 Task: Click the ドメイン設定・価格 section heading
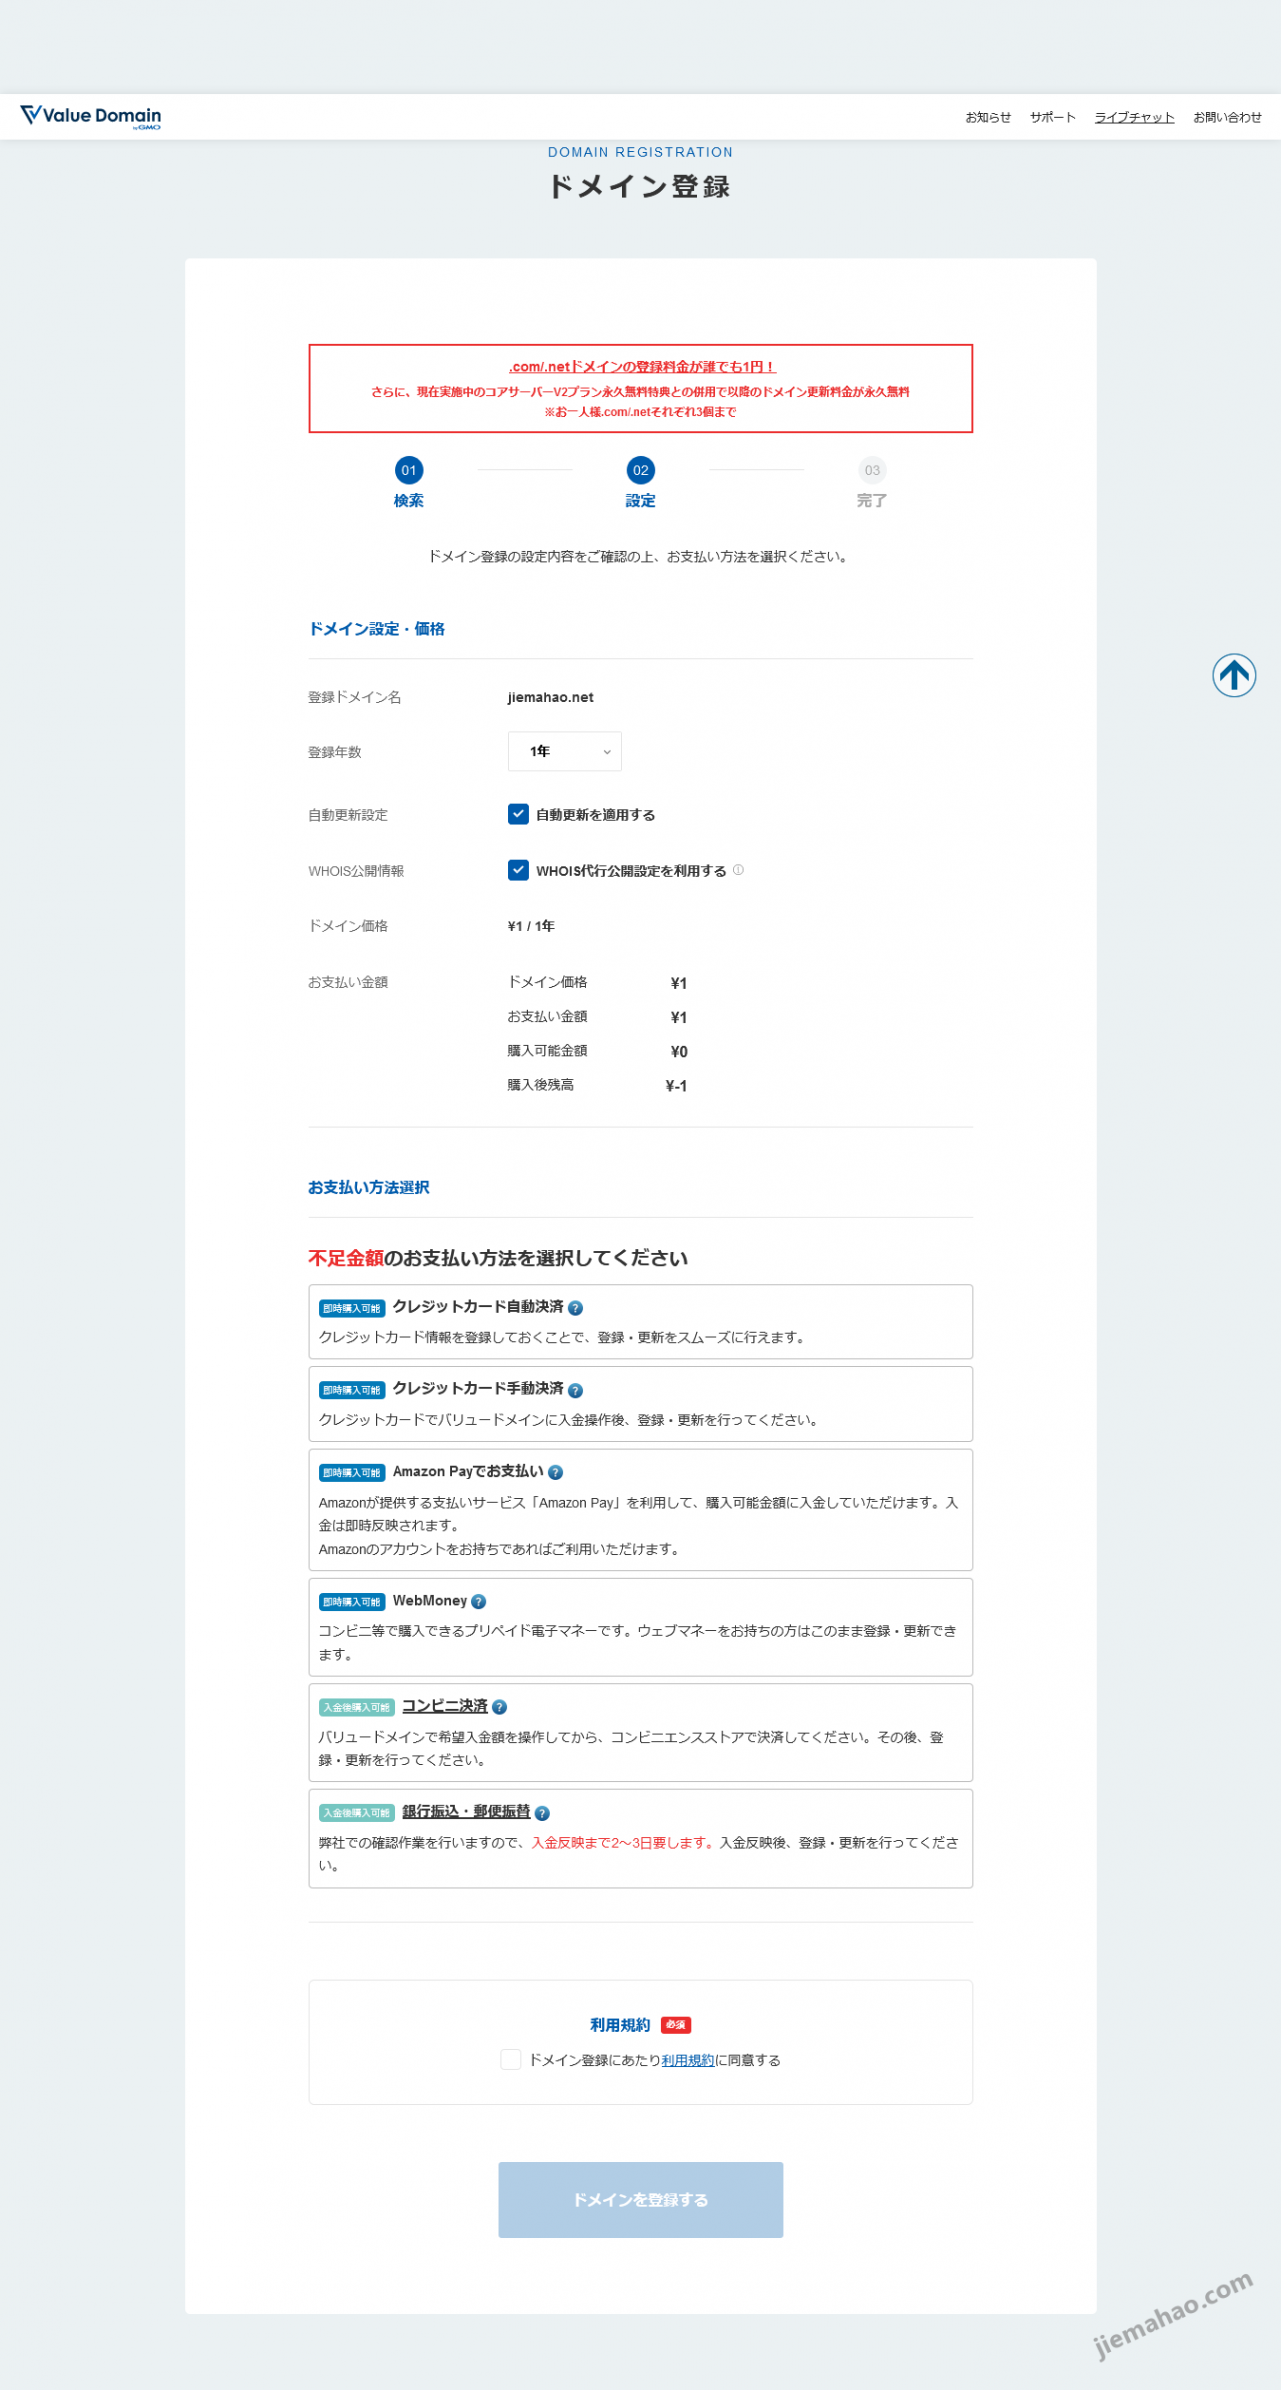[x=377, y=629]
